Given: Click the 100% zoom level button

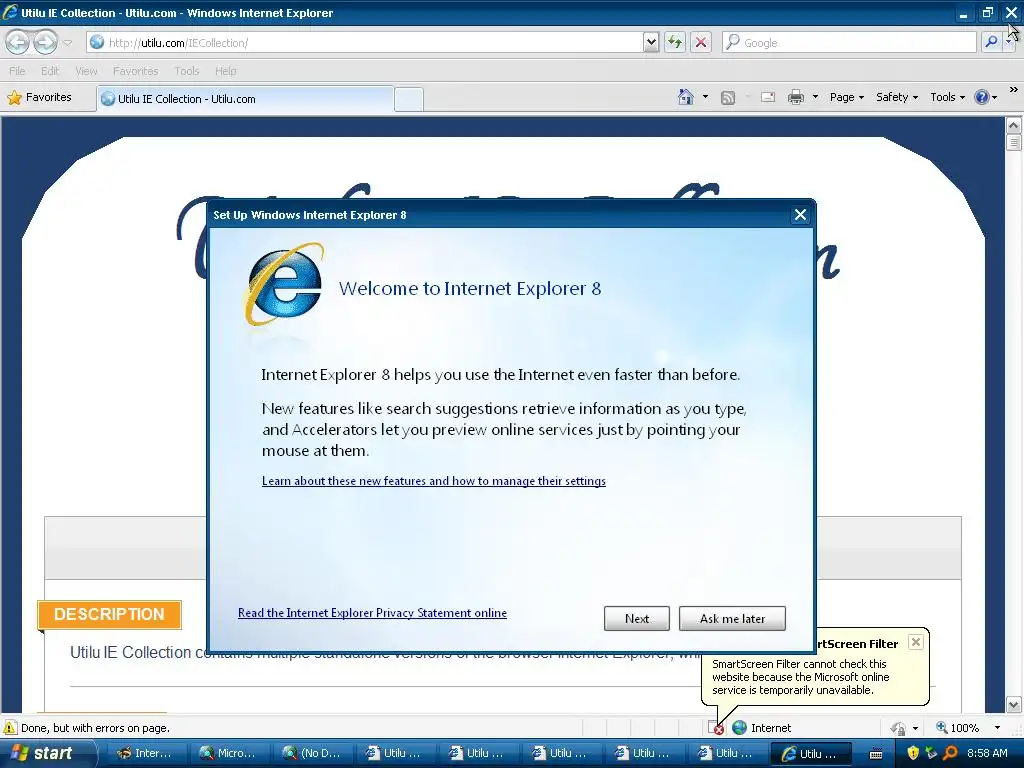Looking at the screenshot, I should coord(957,728).
